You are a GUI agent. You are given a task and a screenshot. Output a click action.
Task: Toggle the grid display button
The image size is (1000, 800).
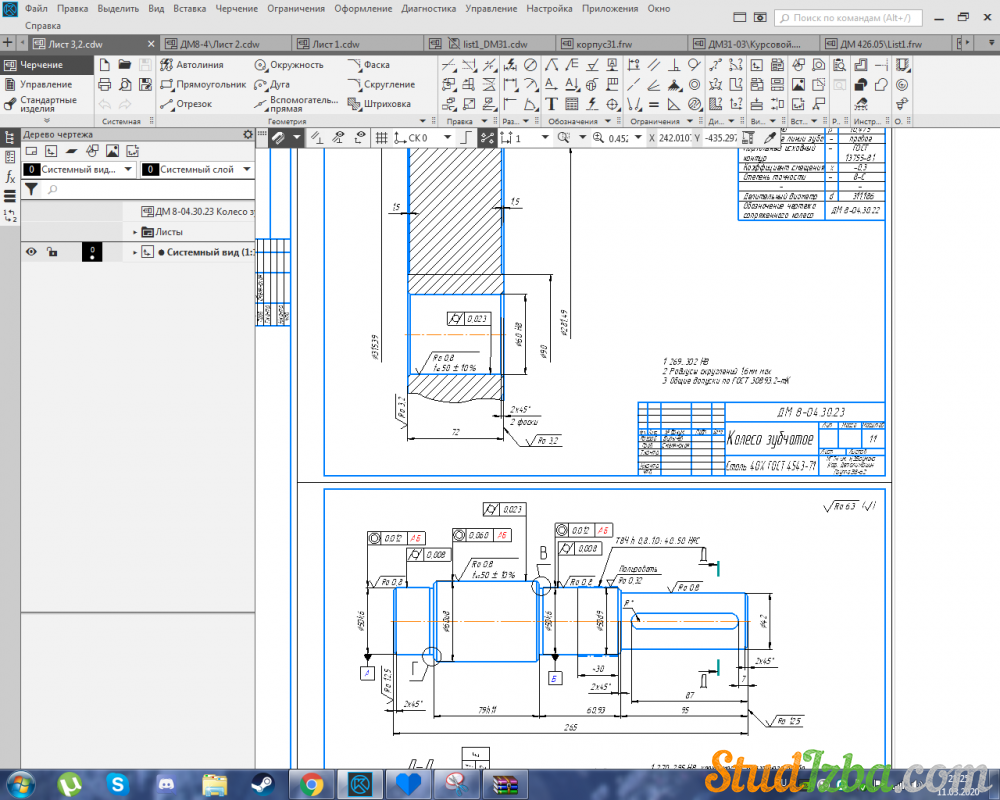pos(380,137)
